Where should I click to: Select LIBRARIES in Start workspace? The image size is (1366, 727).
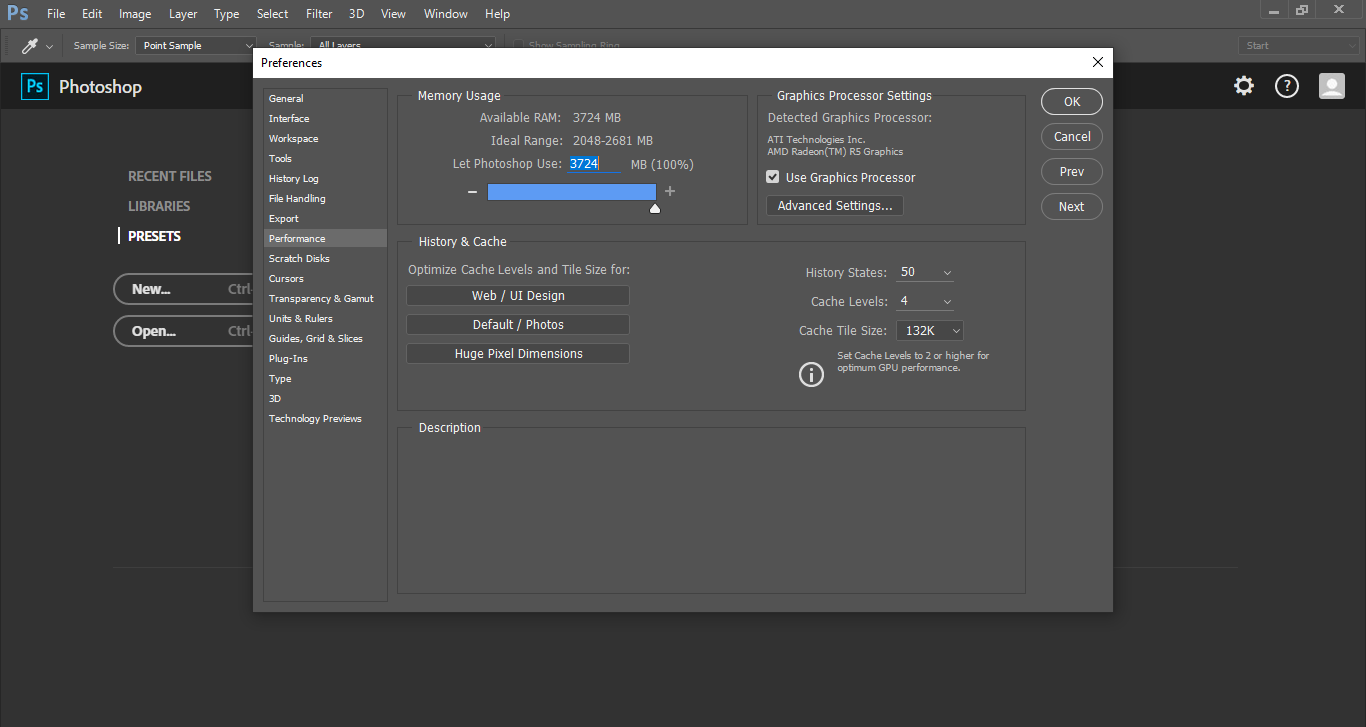(x=159, y=206)
